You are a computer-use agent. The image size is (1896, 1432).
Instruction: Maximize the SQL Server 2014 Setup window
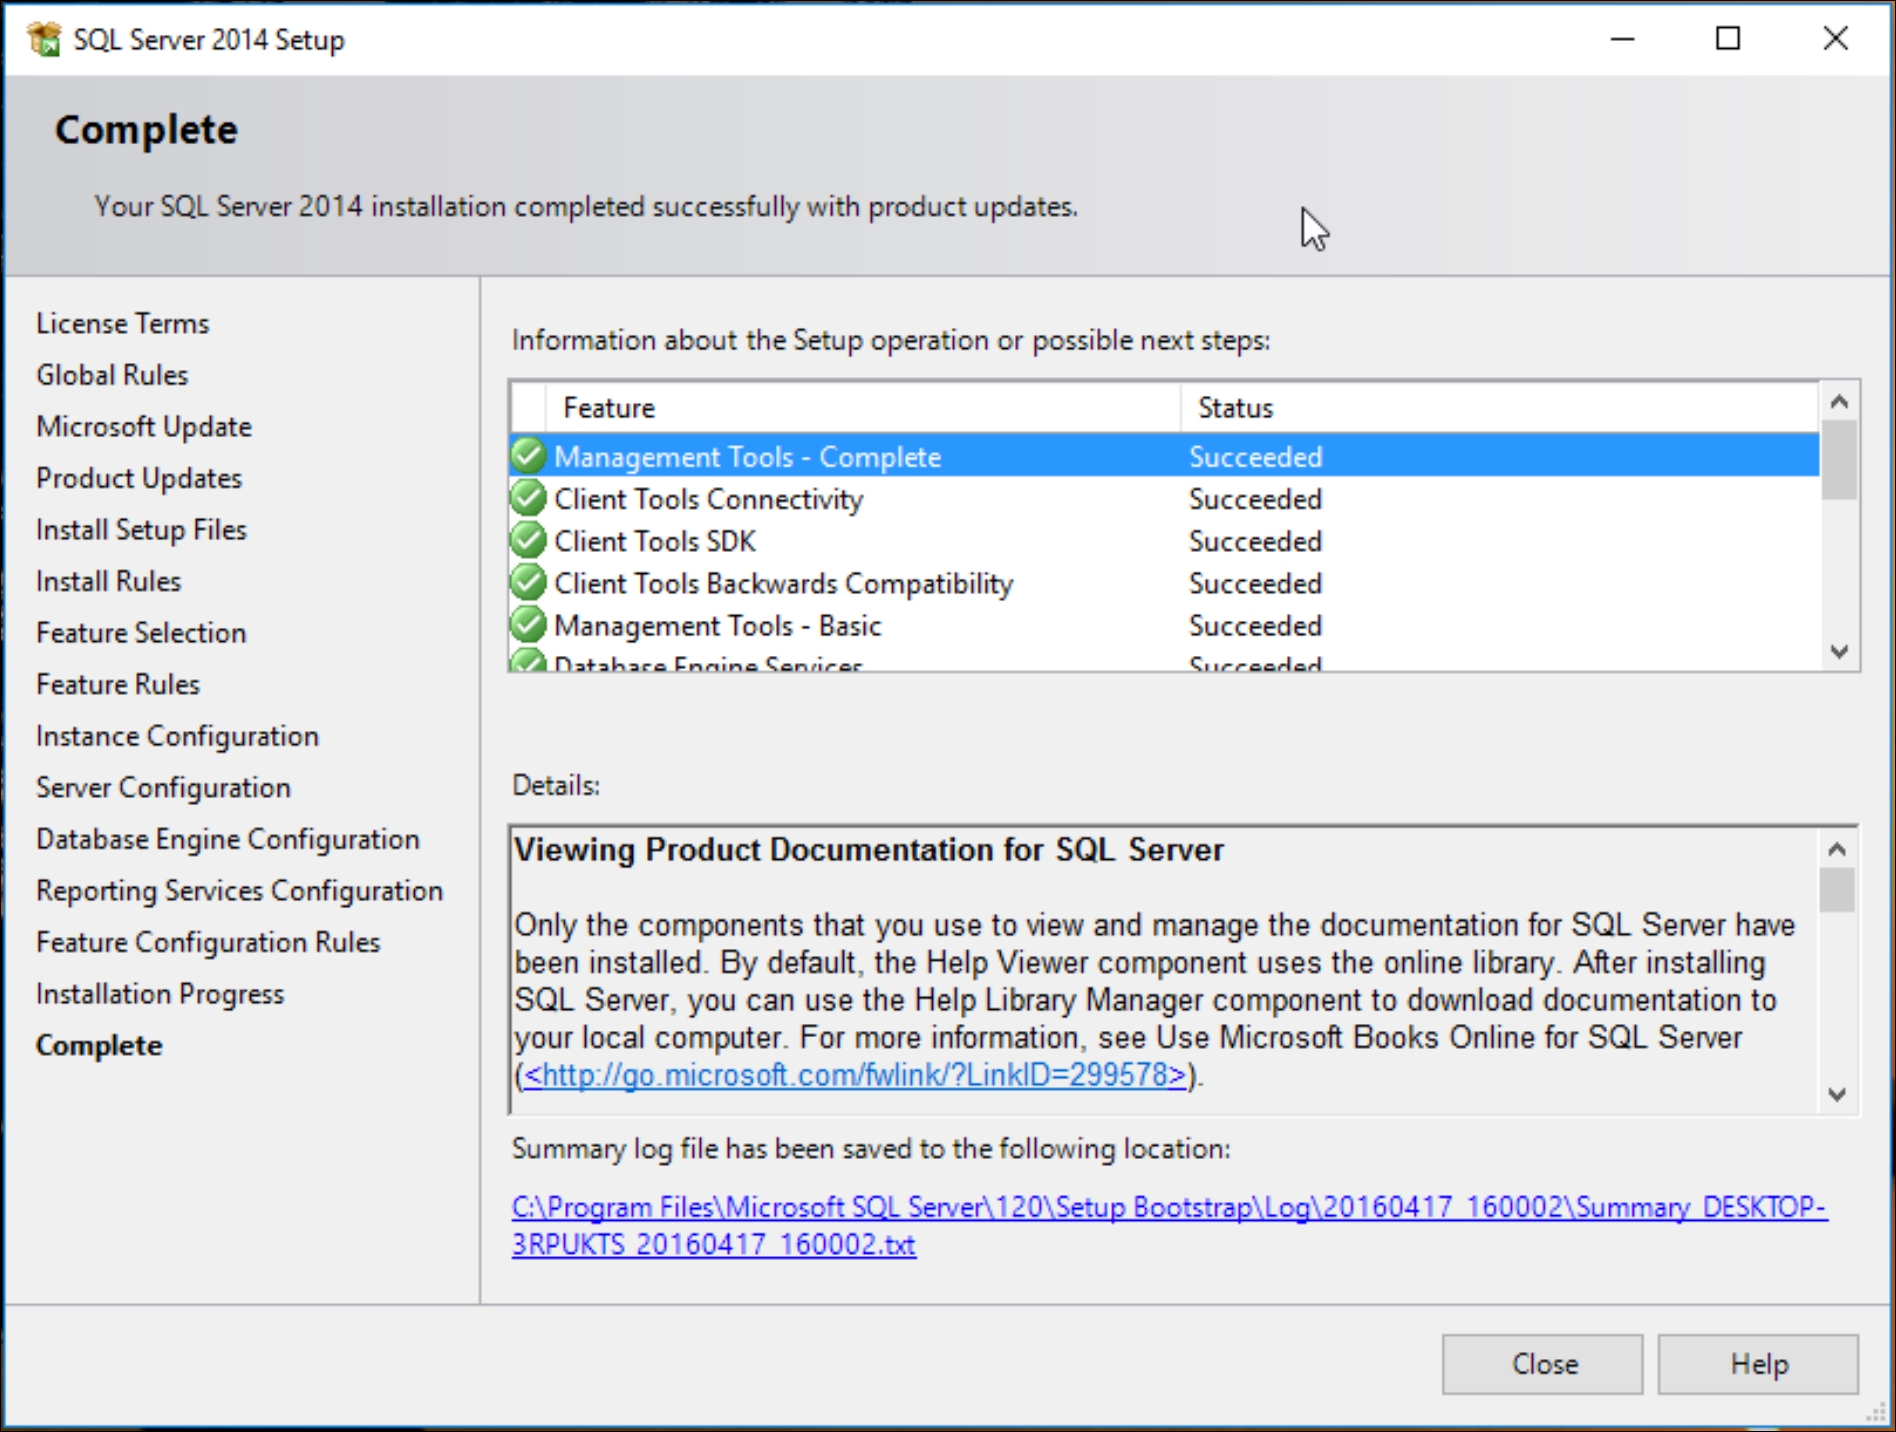pyautogui.click(x=1728, y=39)
